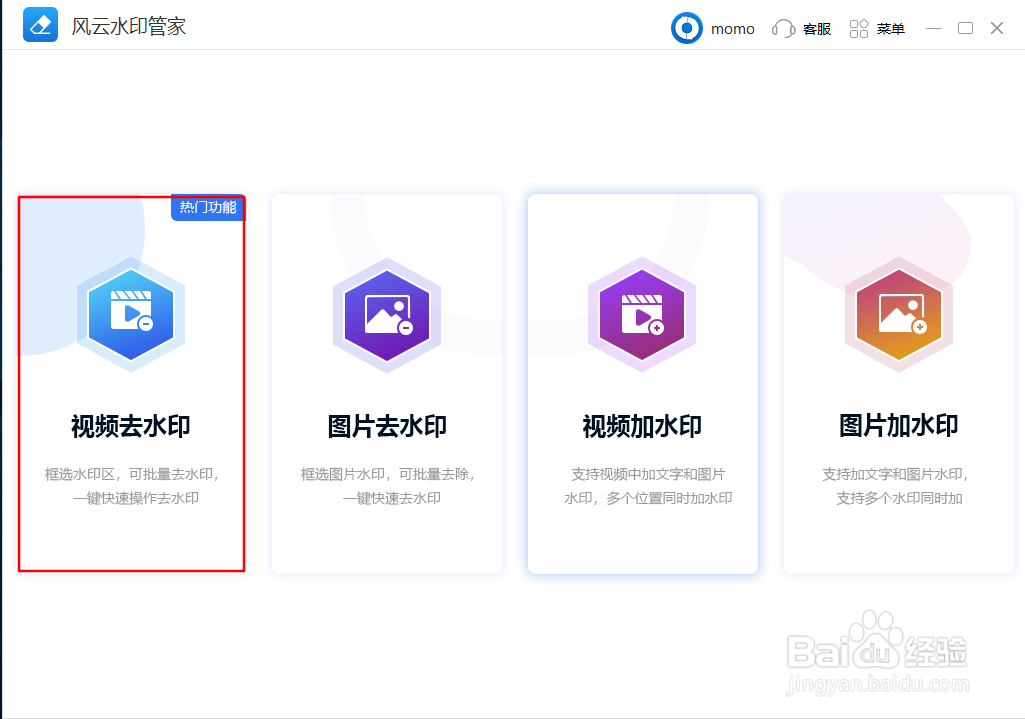This screenshot has width=1025, height=719.
Task: Select the 图片去水印 image watermark remover icon
Action: pos(387,315)
